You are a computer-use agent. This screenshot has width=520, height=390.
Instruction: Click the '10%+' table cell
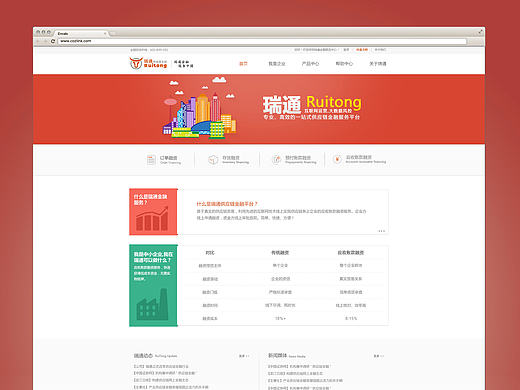pyautogui.click(x=280, y=318)
